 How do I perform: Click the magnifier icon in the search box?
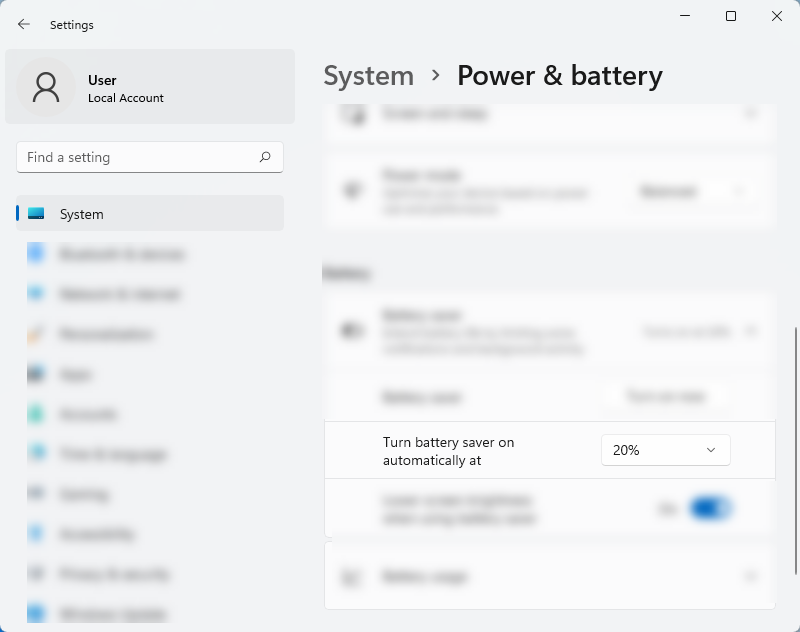[265, 157]
